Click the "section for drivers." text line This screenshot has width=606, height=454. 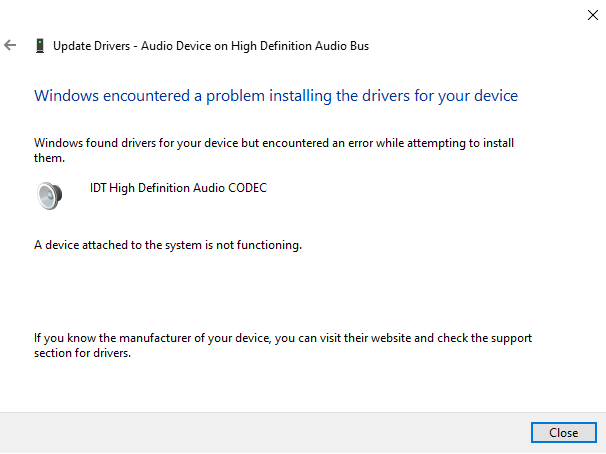tap(82, 352)
